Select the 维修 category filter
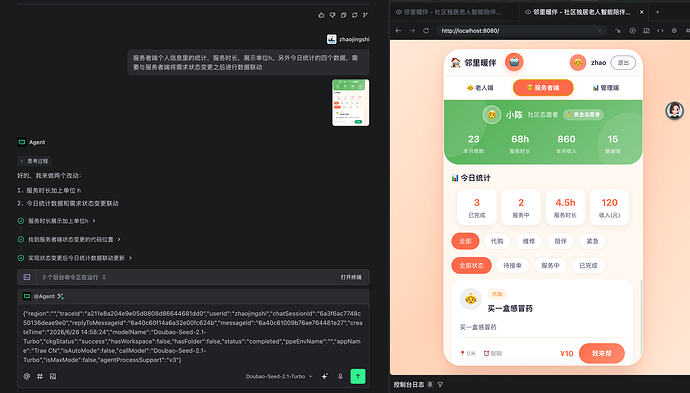 pos(529,241)
